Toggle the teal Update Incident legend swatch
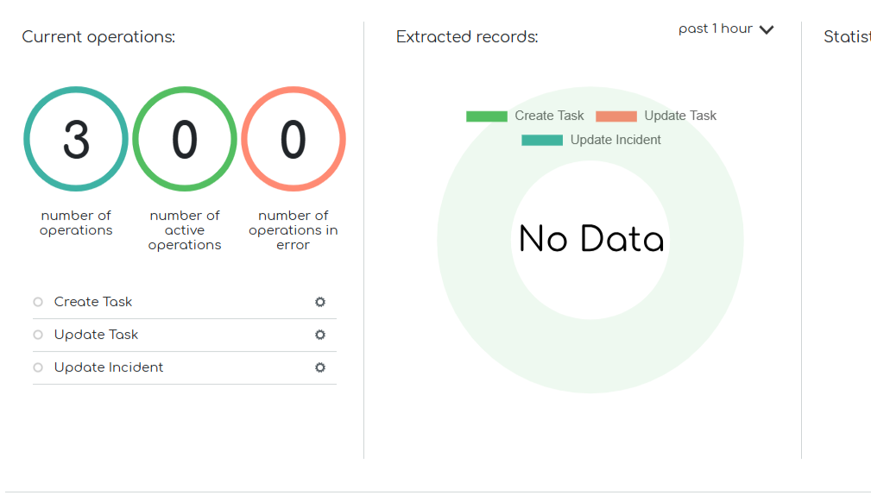The image size is (871, 495). 542,140
